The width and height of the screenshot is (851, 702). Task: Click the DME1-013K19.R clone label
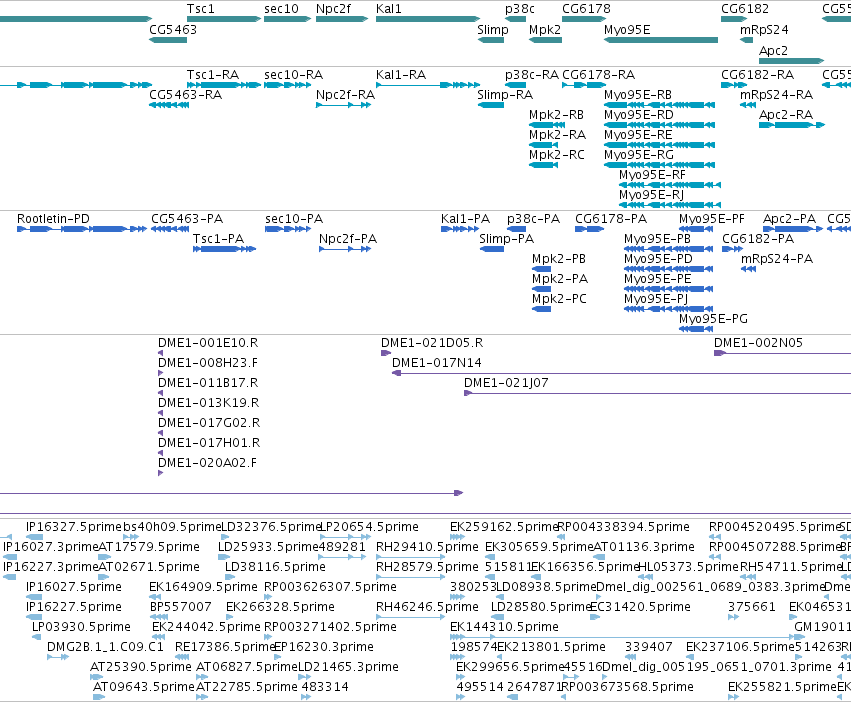point(208,403)
